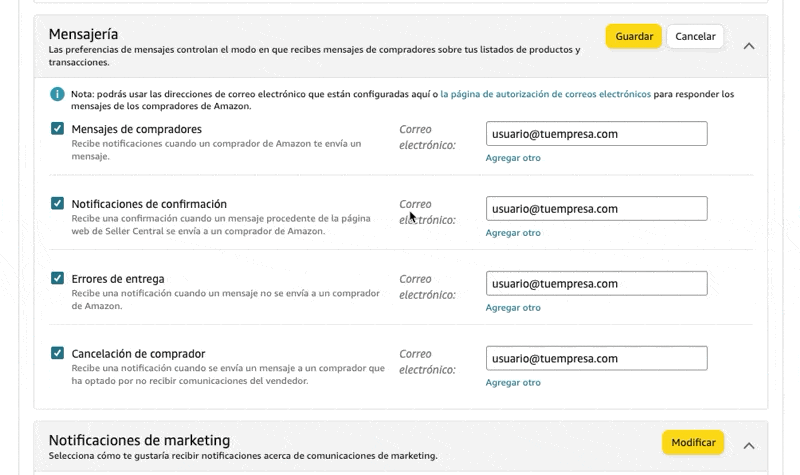Click the Notificaciones de confirmación label
Screen dimensions: 800x475
149,204
